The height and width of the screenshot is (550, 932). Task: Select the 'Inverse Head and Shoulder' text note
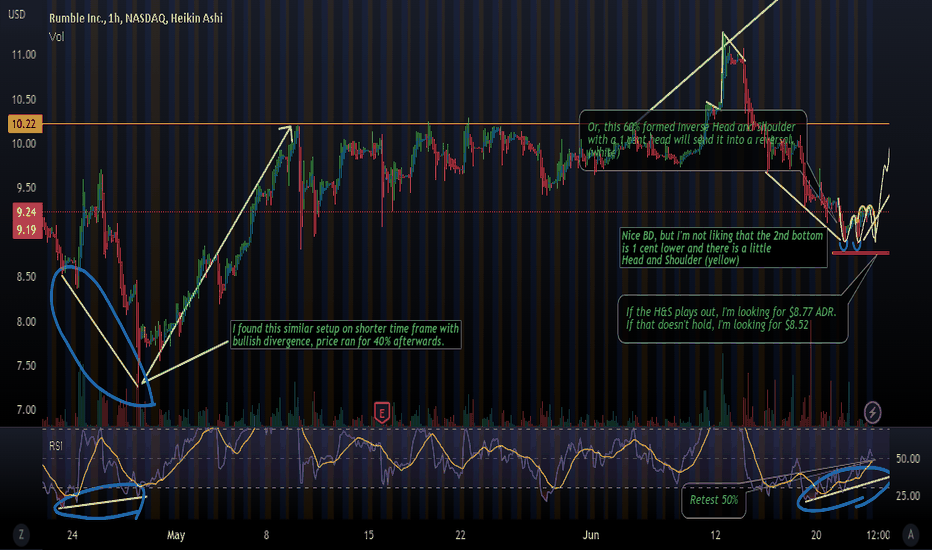coord(692,140)
